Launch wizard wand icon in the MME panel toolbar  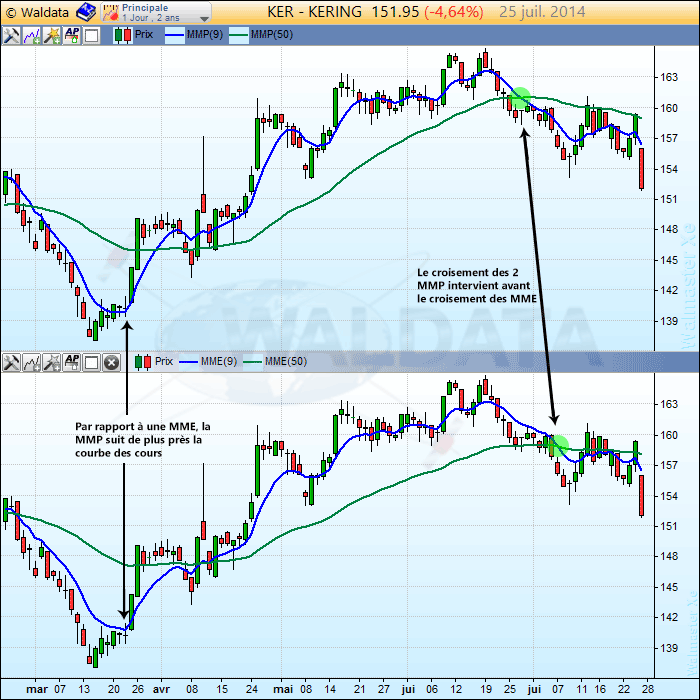[x=51, y=362]
